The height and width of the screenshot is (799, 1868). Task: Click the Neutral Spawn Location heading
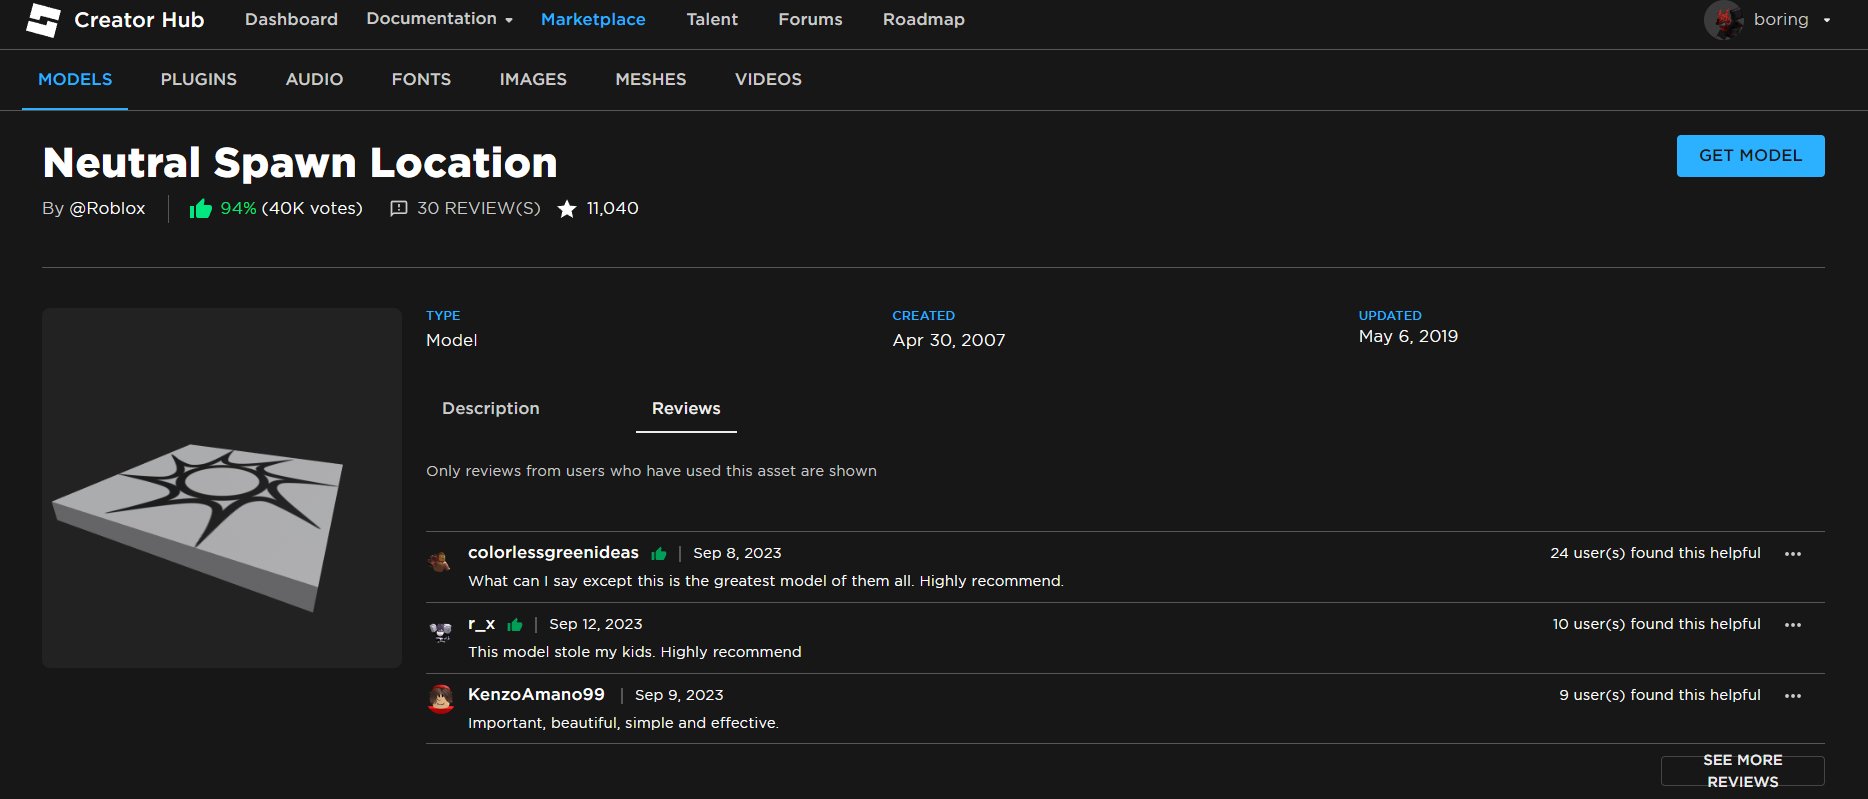tap(300, 163)
